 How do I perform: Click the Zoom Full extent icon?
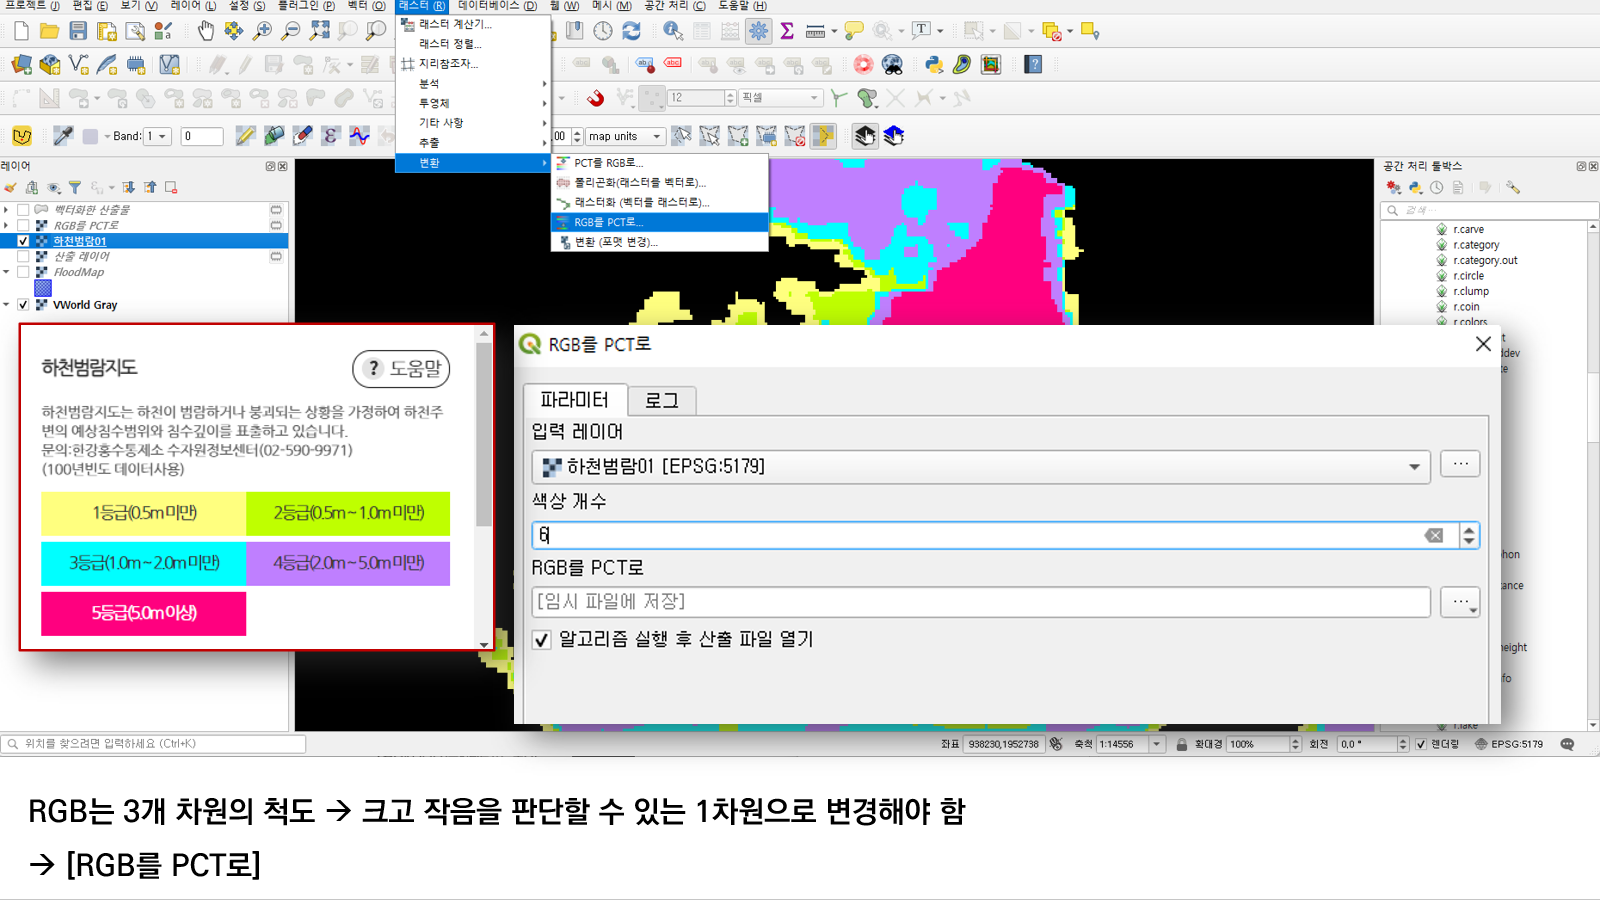pos(319,31)
